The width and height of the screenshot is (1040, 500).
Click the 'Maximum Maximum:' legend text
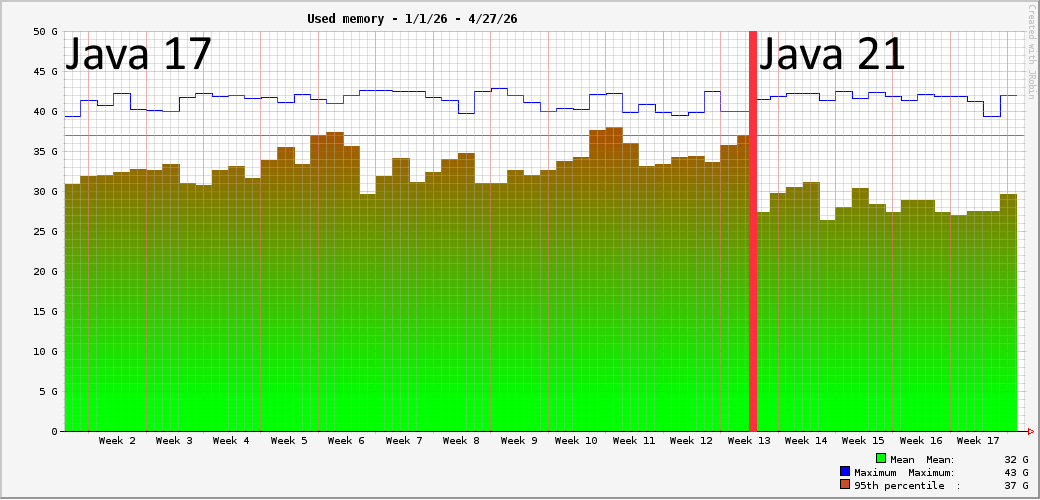(905, 472)
